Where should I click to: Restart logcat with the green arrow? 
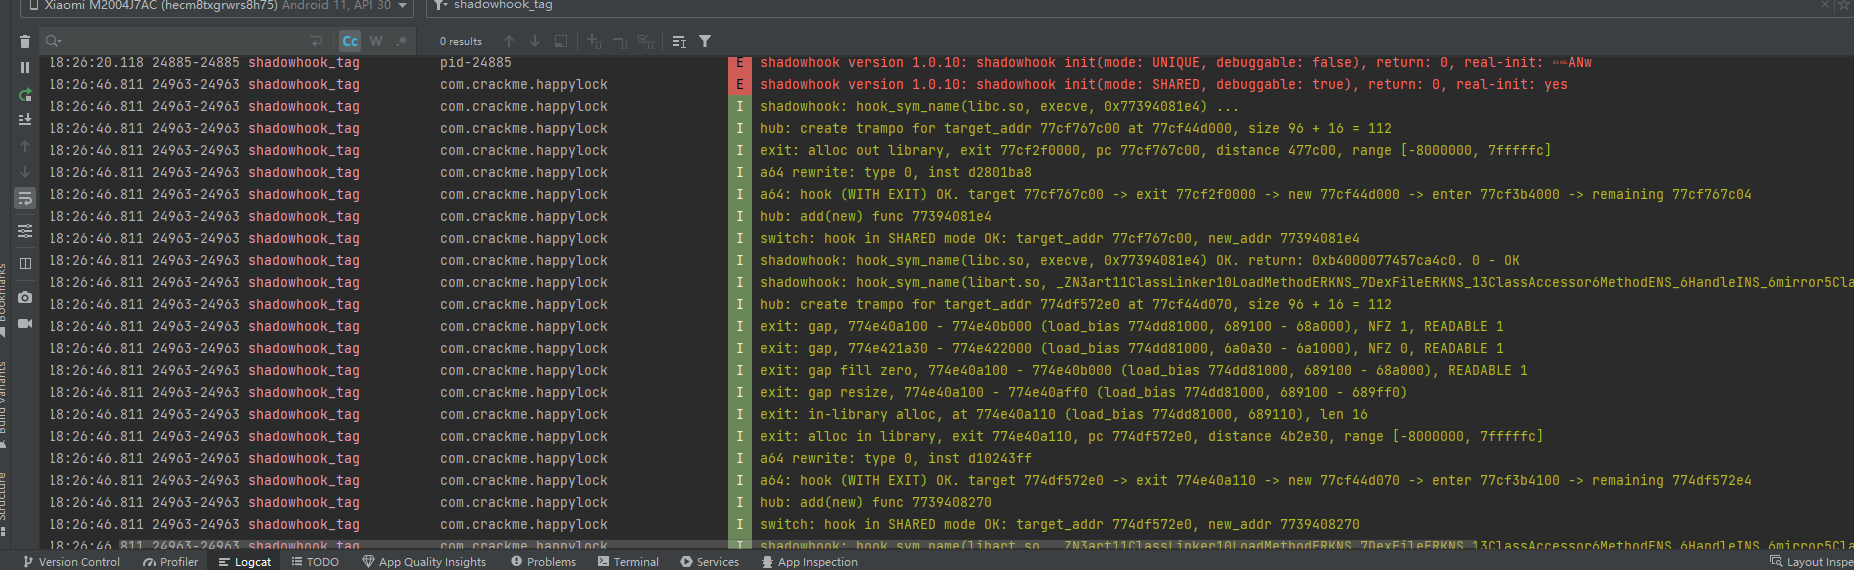(25, 95)
